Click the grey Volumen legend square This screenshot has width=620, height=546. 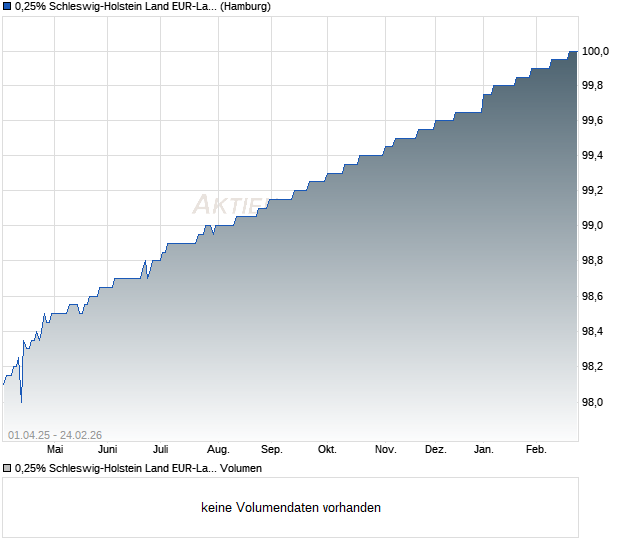pyautogui.click(x=7, y=468)
